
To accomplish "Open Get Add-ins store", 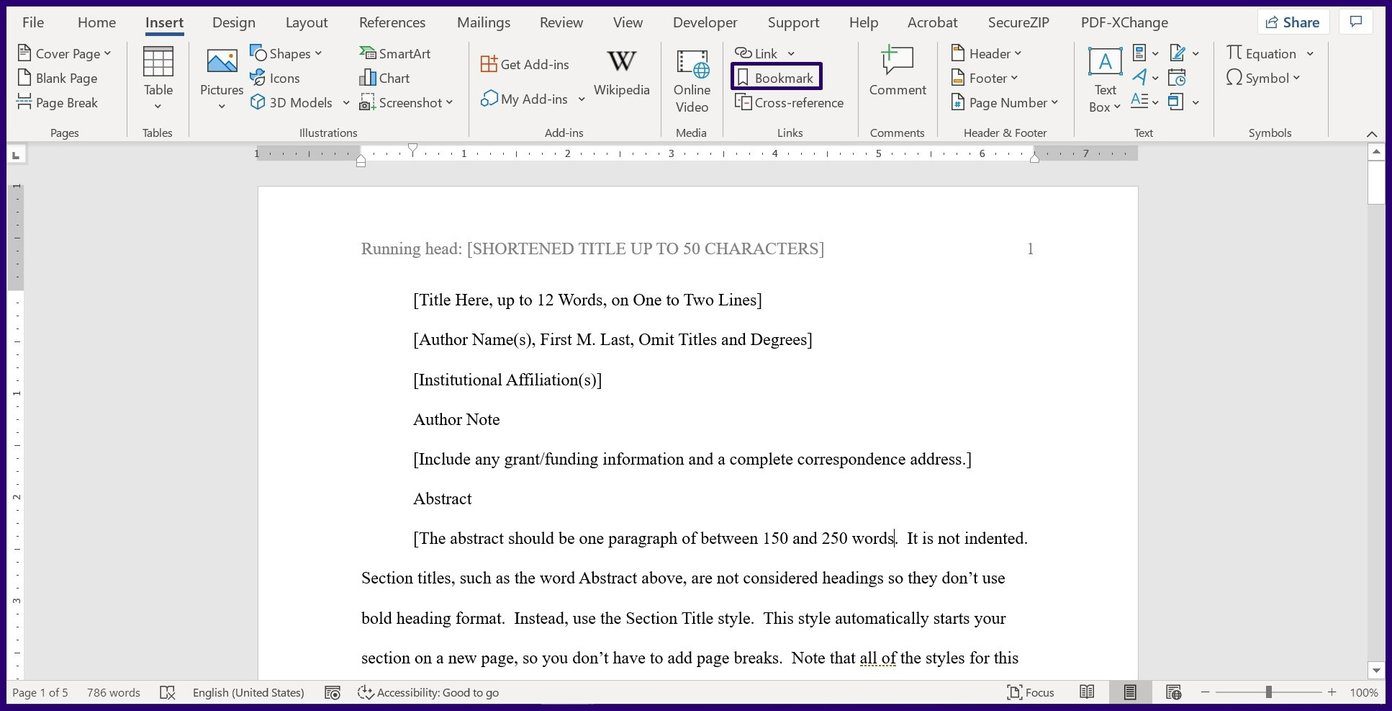I will (525, 64).
